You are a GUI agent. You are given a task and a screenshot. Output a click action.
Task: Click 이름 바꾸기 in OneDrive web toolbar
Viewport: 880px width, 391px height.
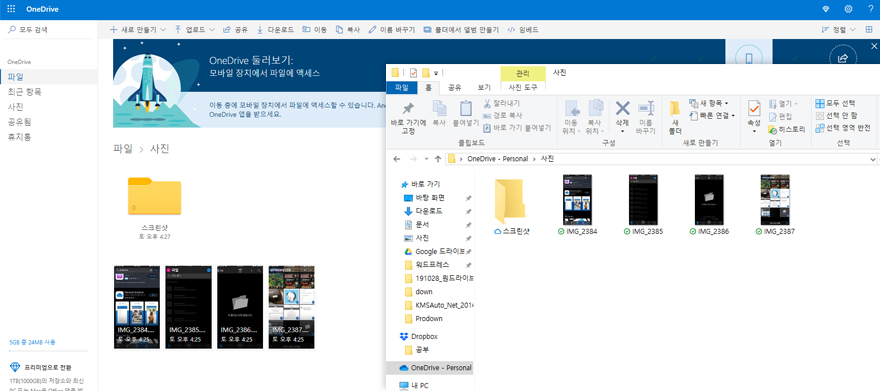click(392, 30)
